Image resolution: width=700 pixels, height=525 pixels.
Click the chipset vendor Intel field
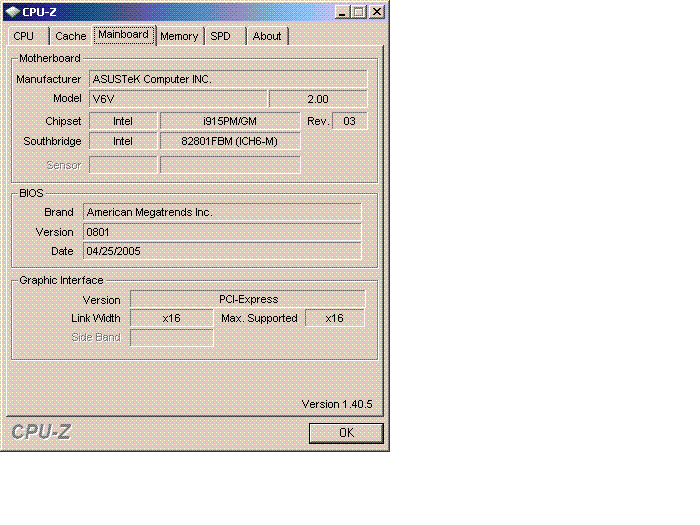[123, 121]
